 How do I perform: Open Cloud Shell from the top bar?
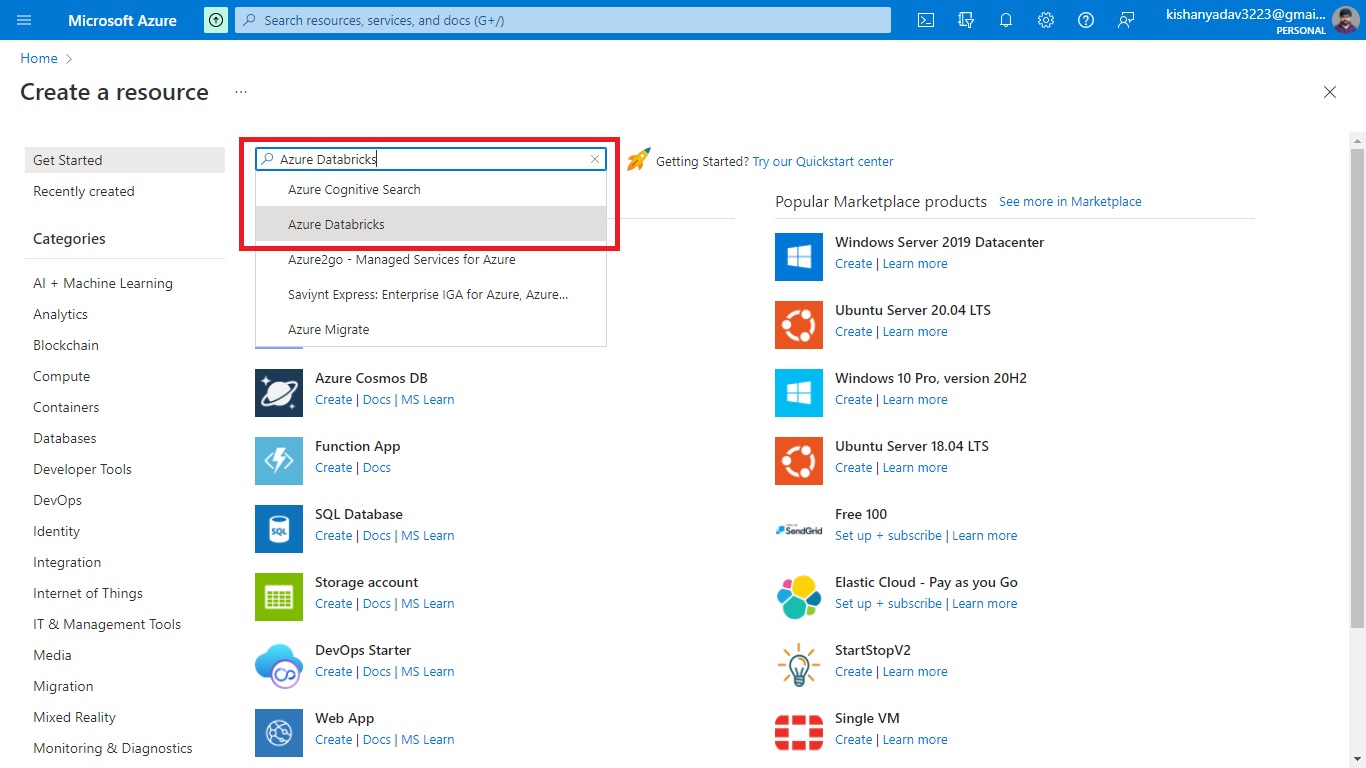click(x=926, y=20)
